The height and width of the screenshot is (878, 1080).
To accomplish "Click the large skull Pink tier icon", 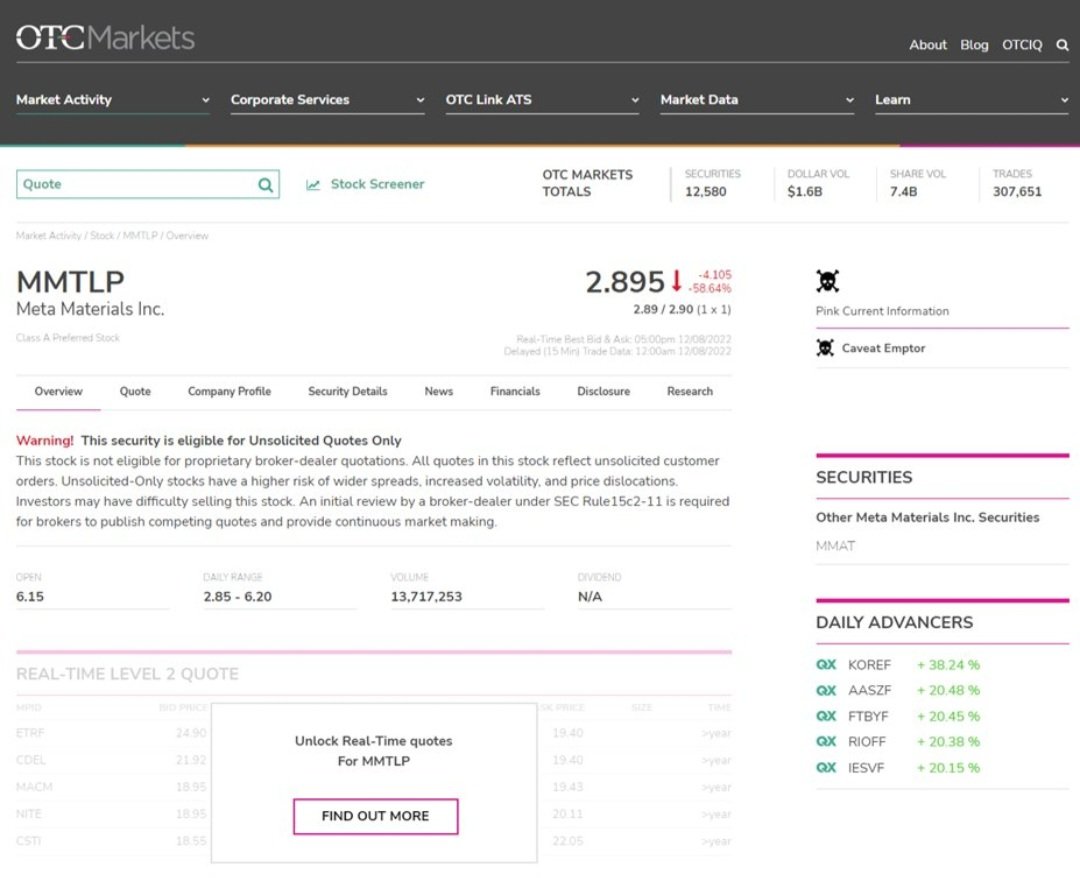I will (x=828, y=281).
